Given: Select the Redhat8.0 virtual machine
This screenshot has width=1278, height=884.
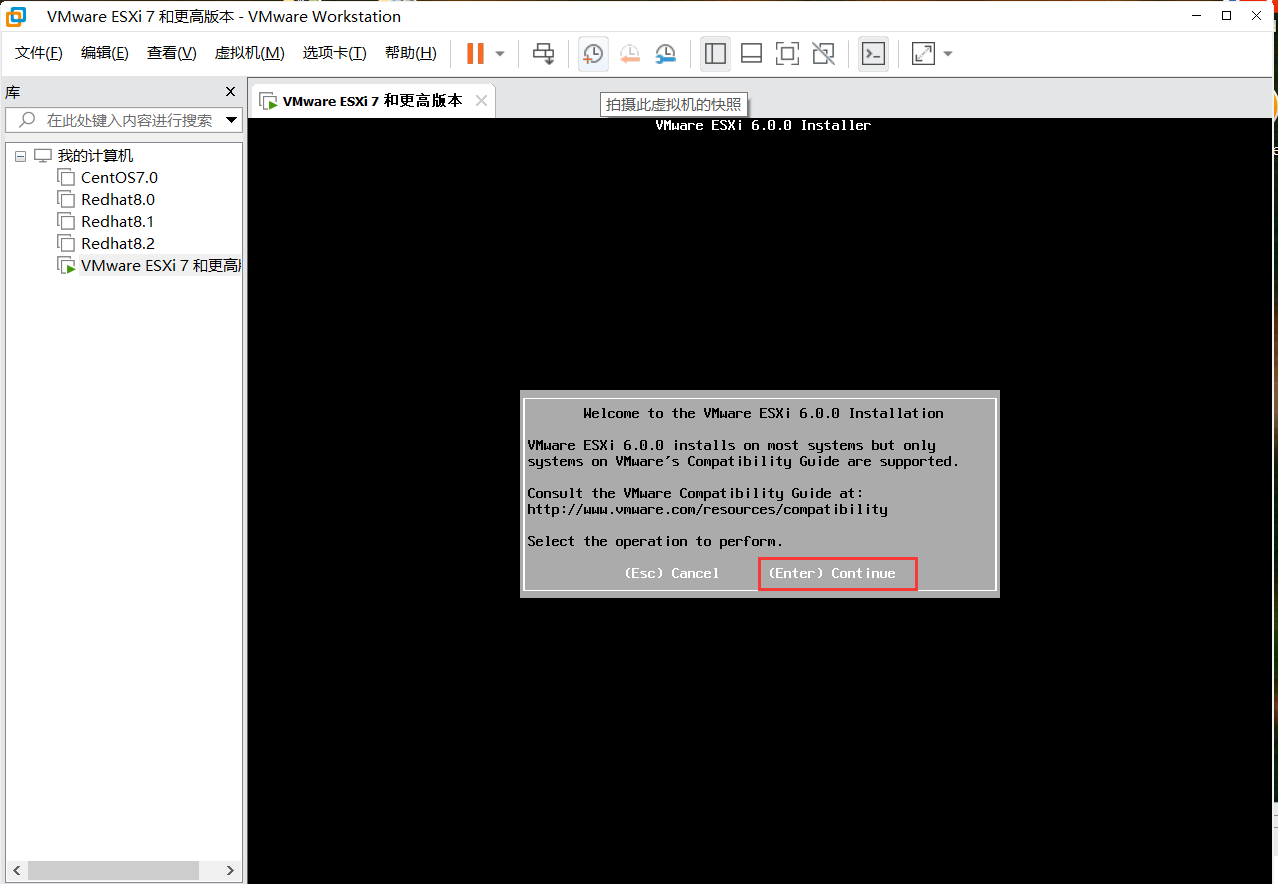Looking at the screenshot, I should click(x=118, y=200).
